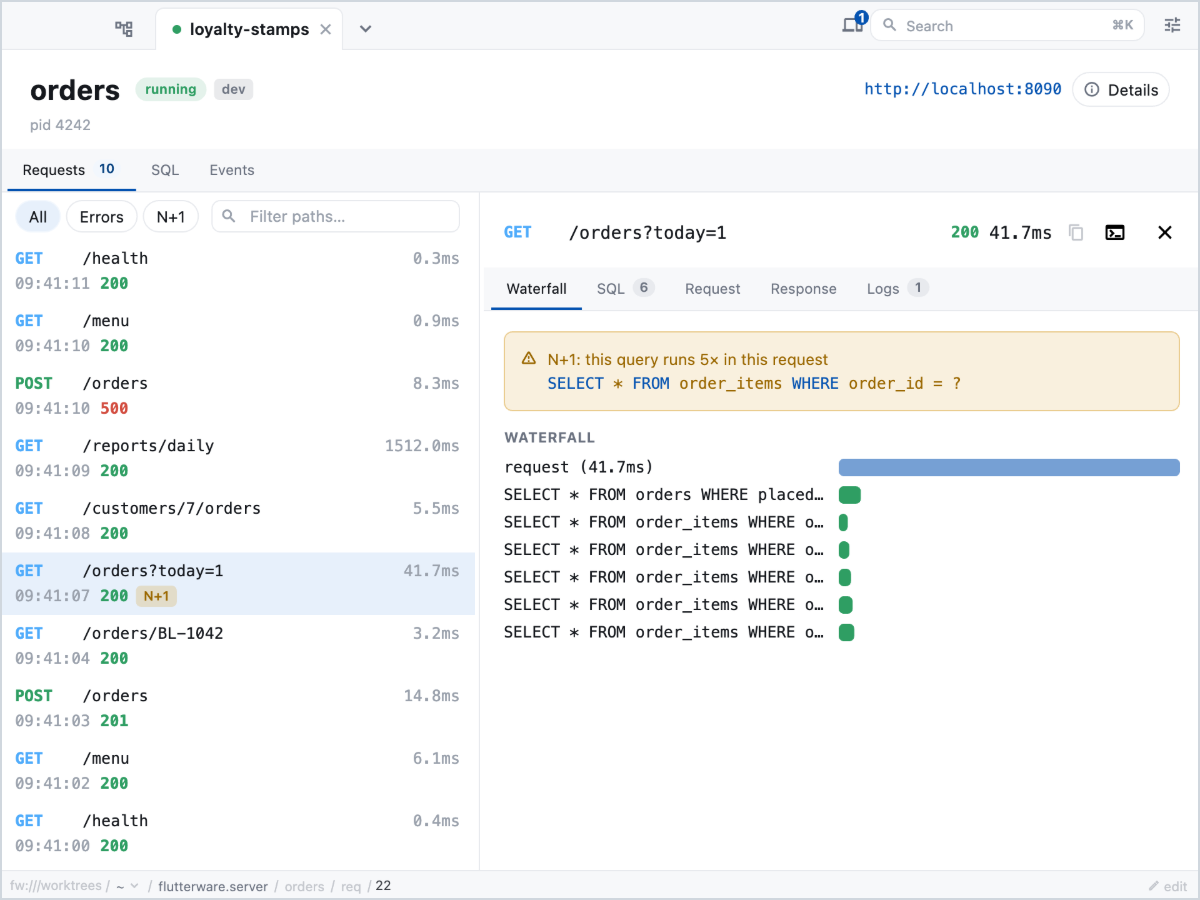Click the N+1 badge on the orders row

click(x=157, y=596)
